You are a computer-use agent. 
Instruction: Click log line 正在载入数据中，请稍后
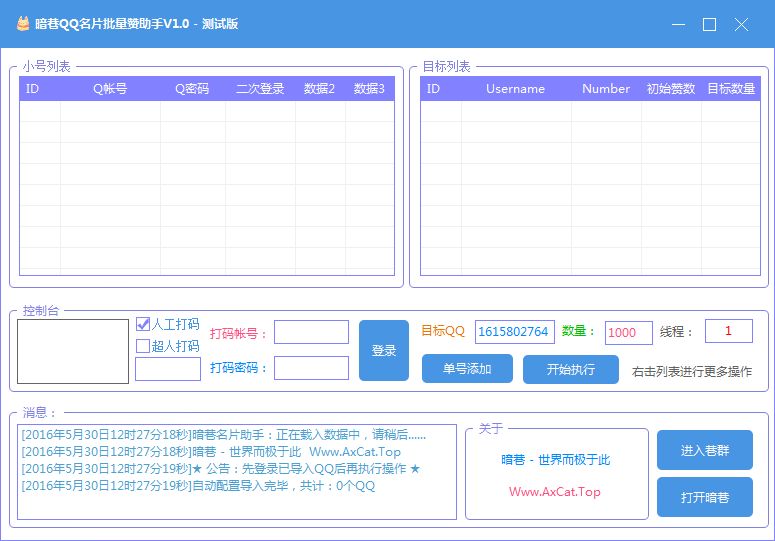click(x=223, y=435)
